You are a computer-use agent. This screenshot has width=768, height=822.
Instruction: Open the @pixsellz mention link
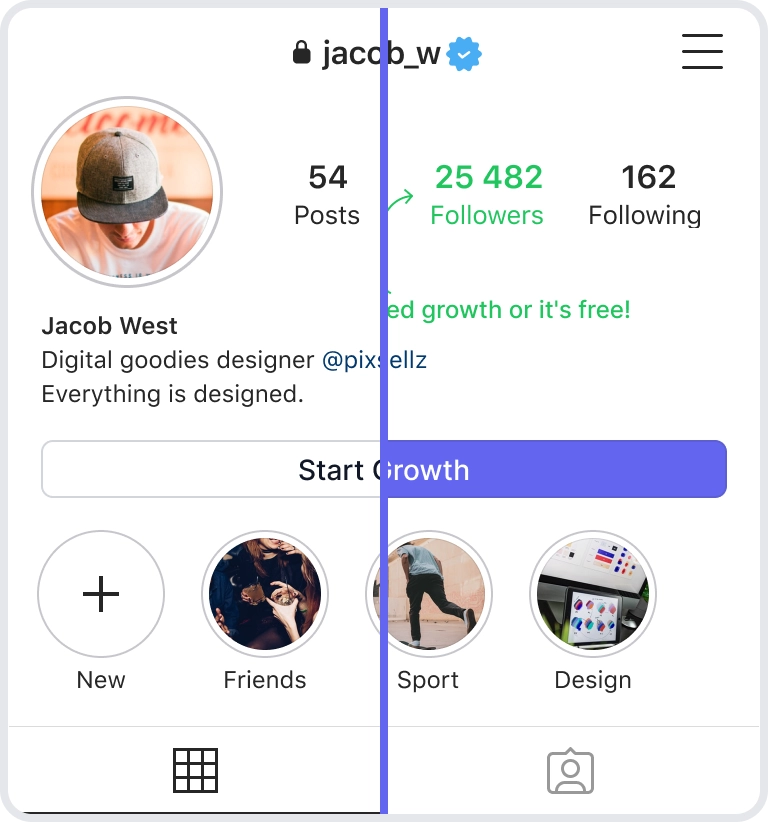pyautogui.click(x=374, y=360)
